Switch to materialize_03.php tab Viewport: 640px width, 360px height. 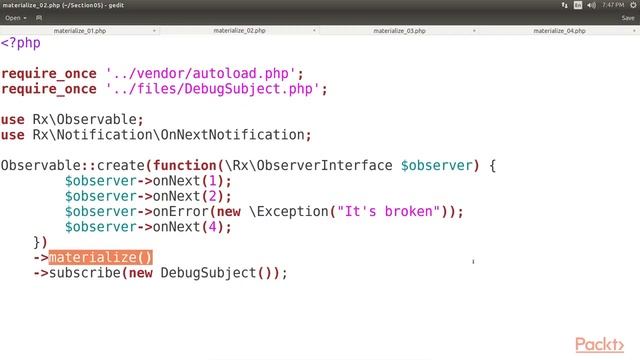click(x=400, y=31)
